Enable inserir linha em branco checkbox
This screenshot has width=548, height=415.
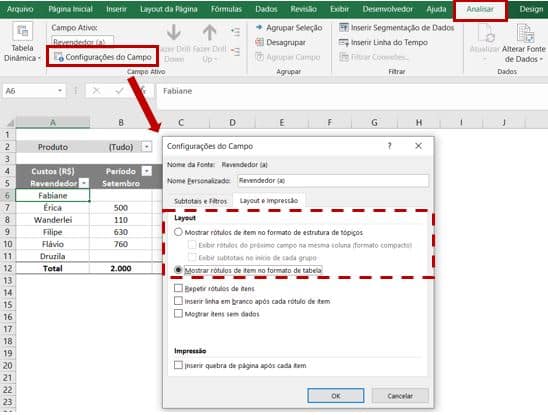tap(178, 301)
